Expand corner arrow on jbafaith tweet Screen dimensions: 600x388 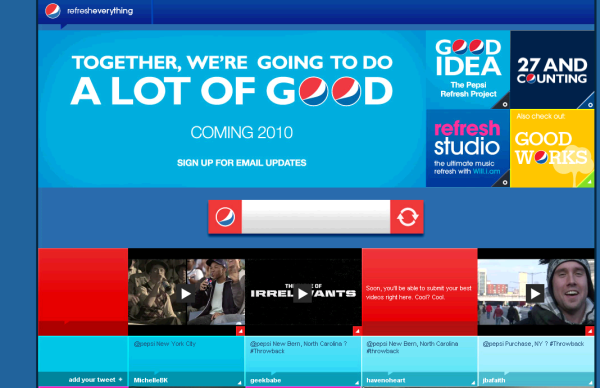point(590,382)
